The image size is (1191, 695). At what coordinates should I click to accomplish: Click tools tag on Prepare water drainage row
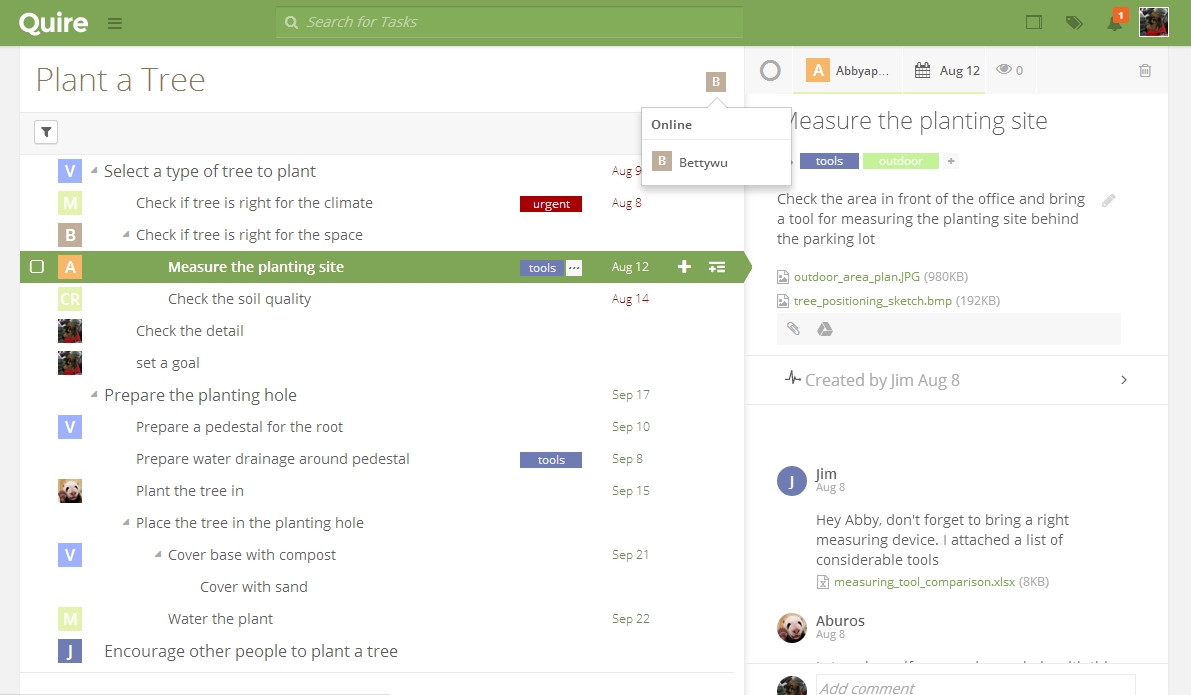551,460
